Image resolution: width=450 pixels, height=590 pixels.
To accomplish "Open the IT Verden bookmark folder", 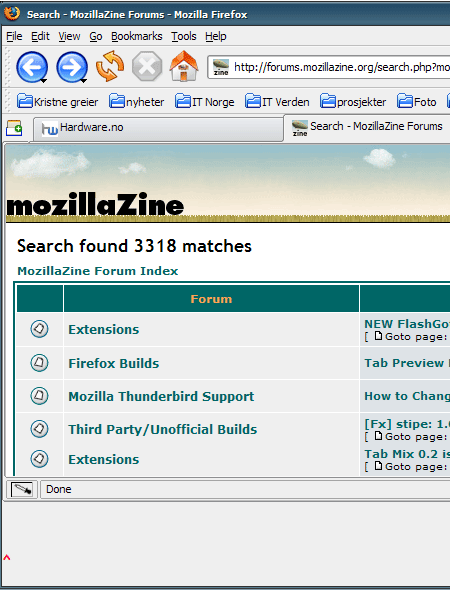I will click(277, 102).
